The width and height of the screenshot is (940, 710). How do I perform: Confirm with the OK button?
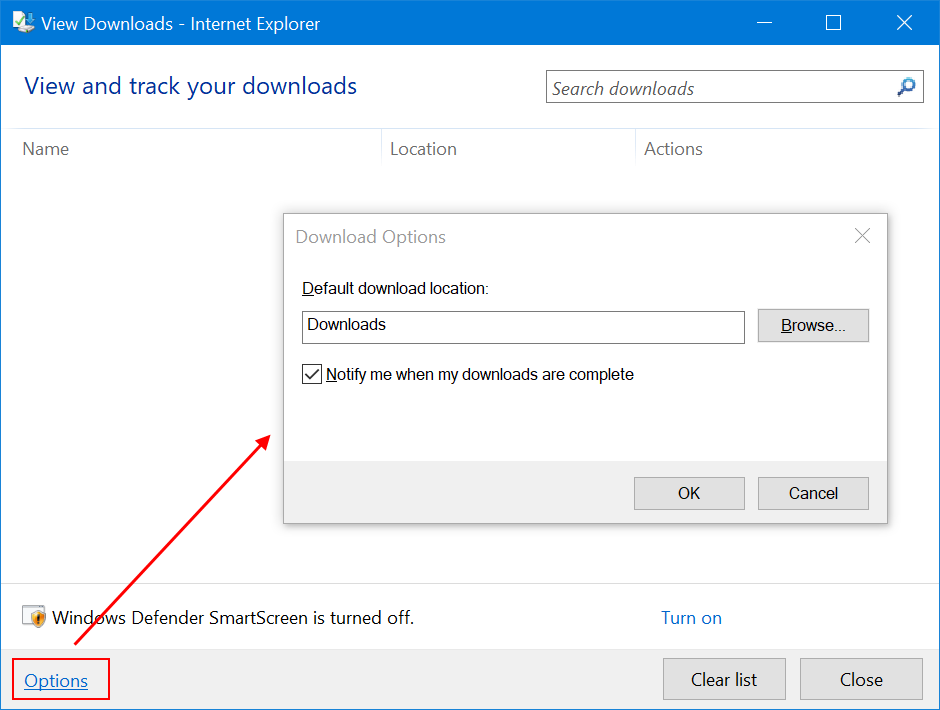point(689,493)
